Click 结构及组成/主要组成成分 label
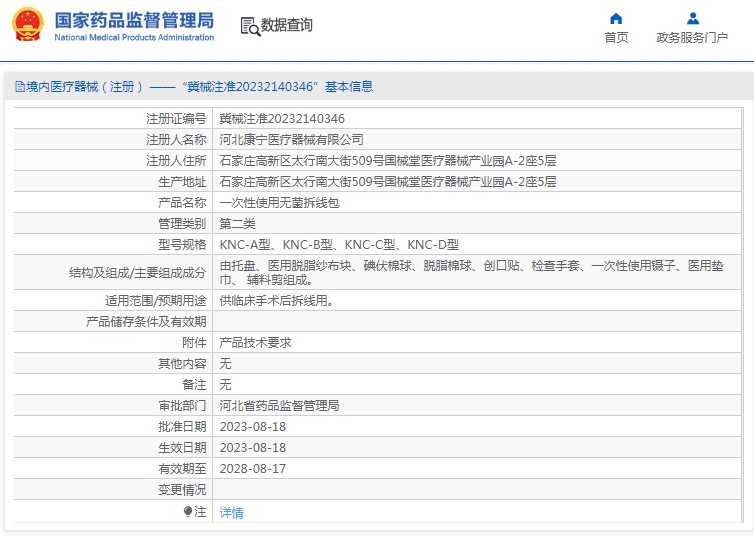 [138, 273]
